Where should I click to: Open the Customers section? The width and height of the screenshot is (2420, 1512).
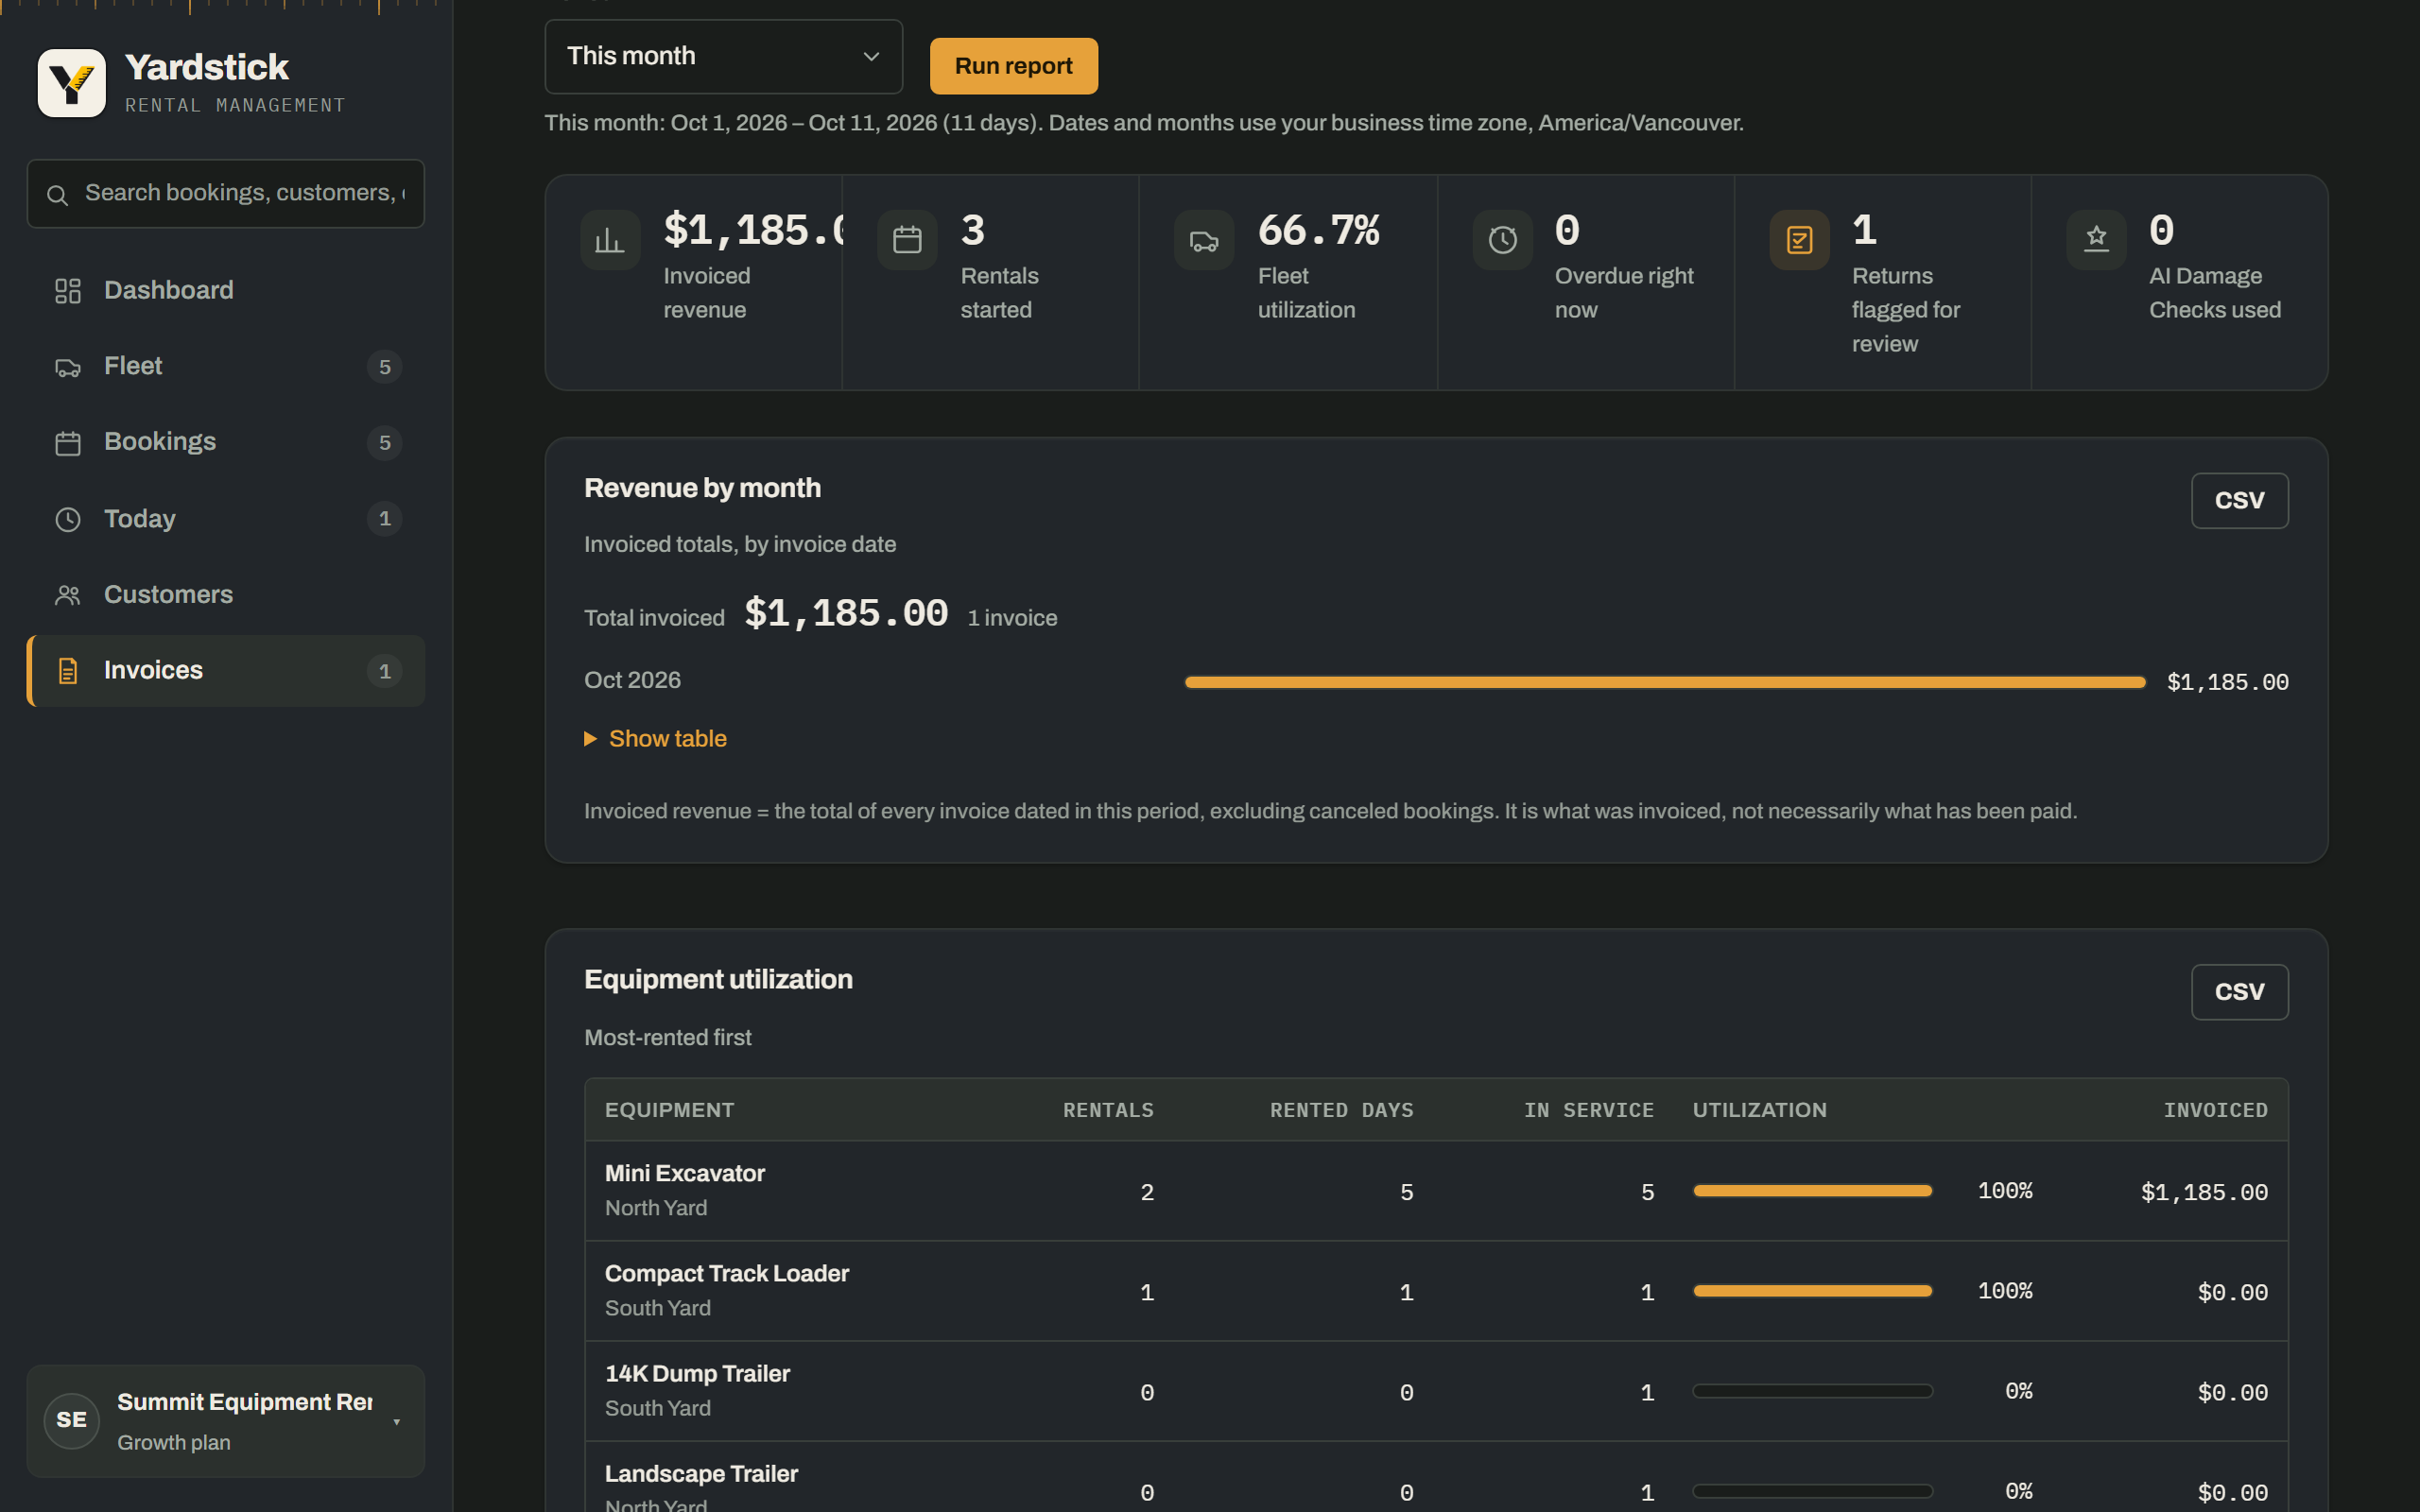point(226,595)
